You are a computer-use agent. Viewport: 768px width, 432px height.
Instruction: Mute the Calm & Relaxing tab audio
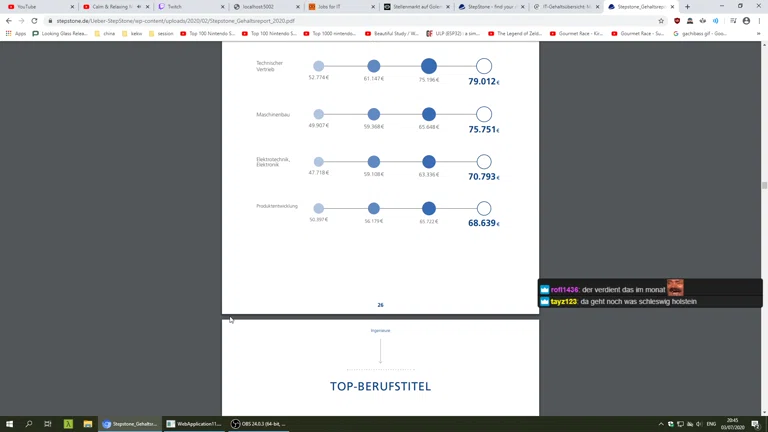139,7
